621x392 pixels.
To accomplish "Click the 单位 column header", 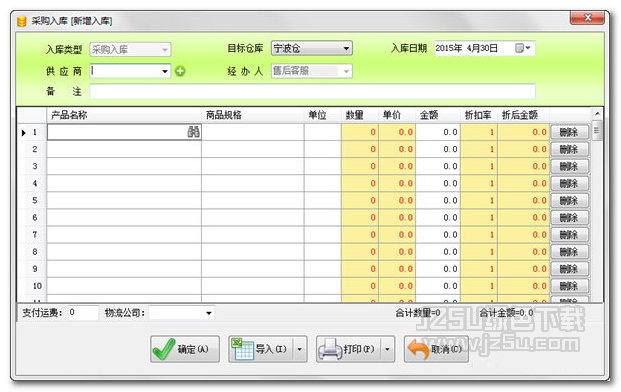I will pos(322,115).
